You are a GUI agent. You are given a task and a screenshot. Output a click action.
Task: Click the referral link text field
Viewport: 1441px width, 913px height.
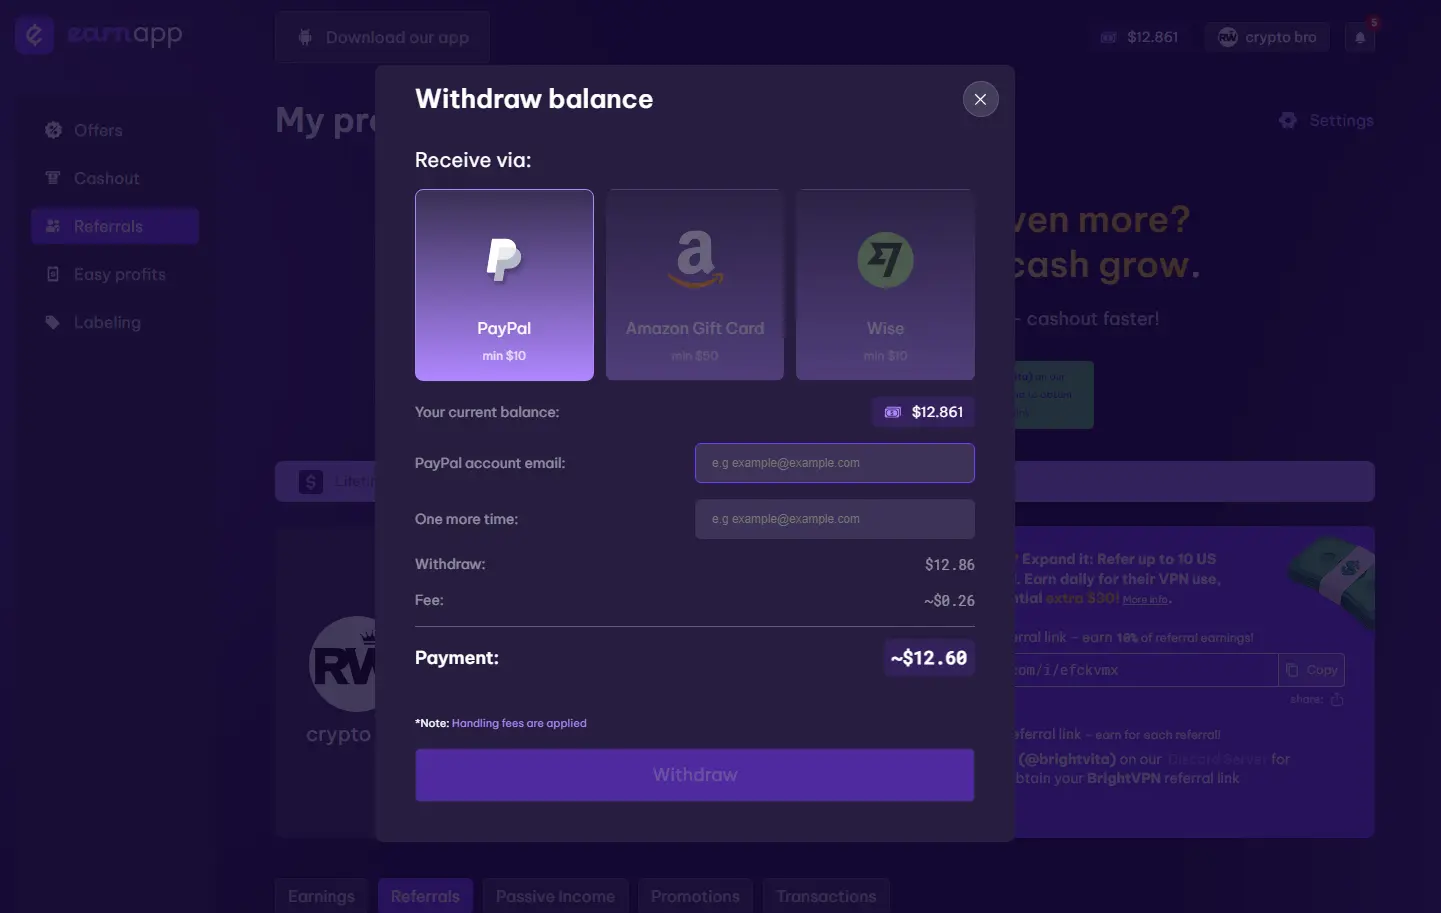(x=1146, y=670)
